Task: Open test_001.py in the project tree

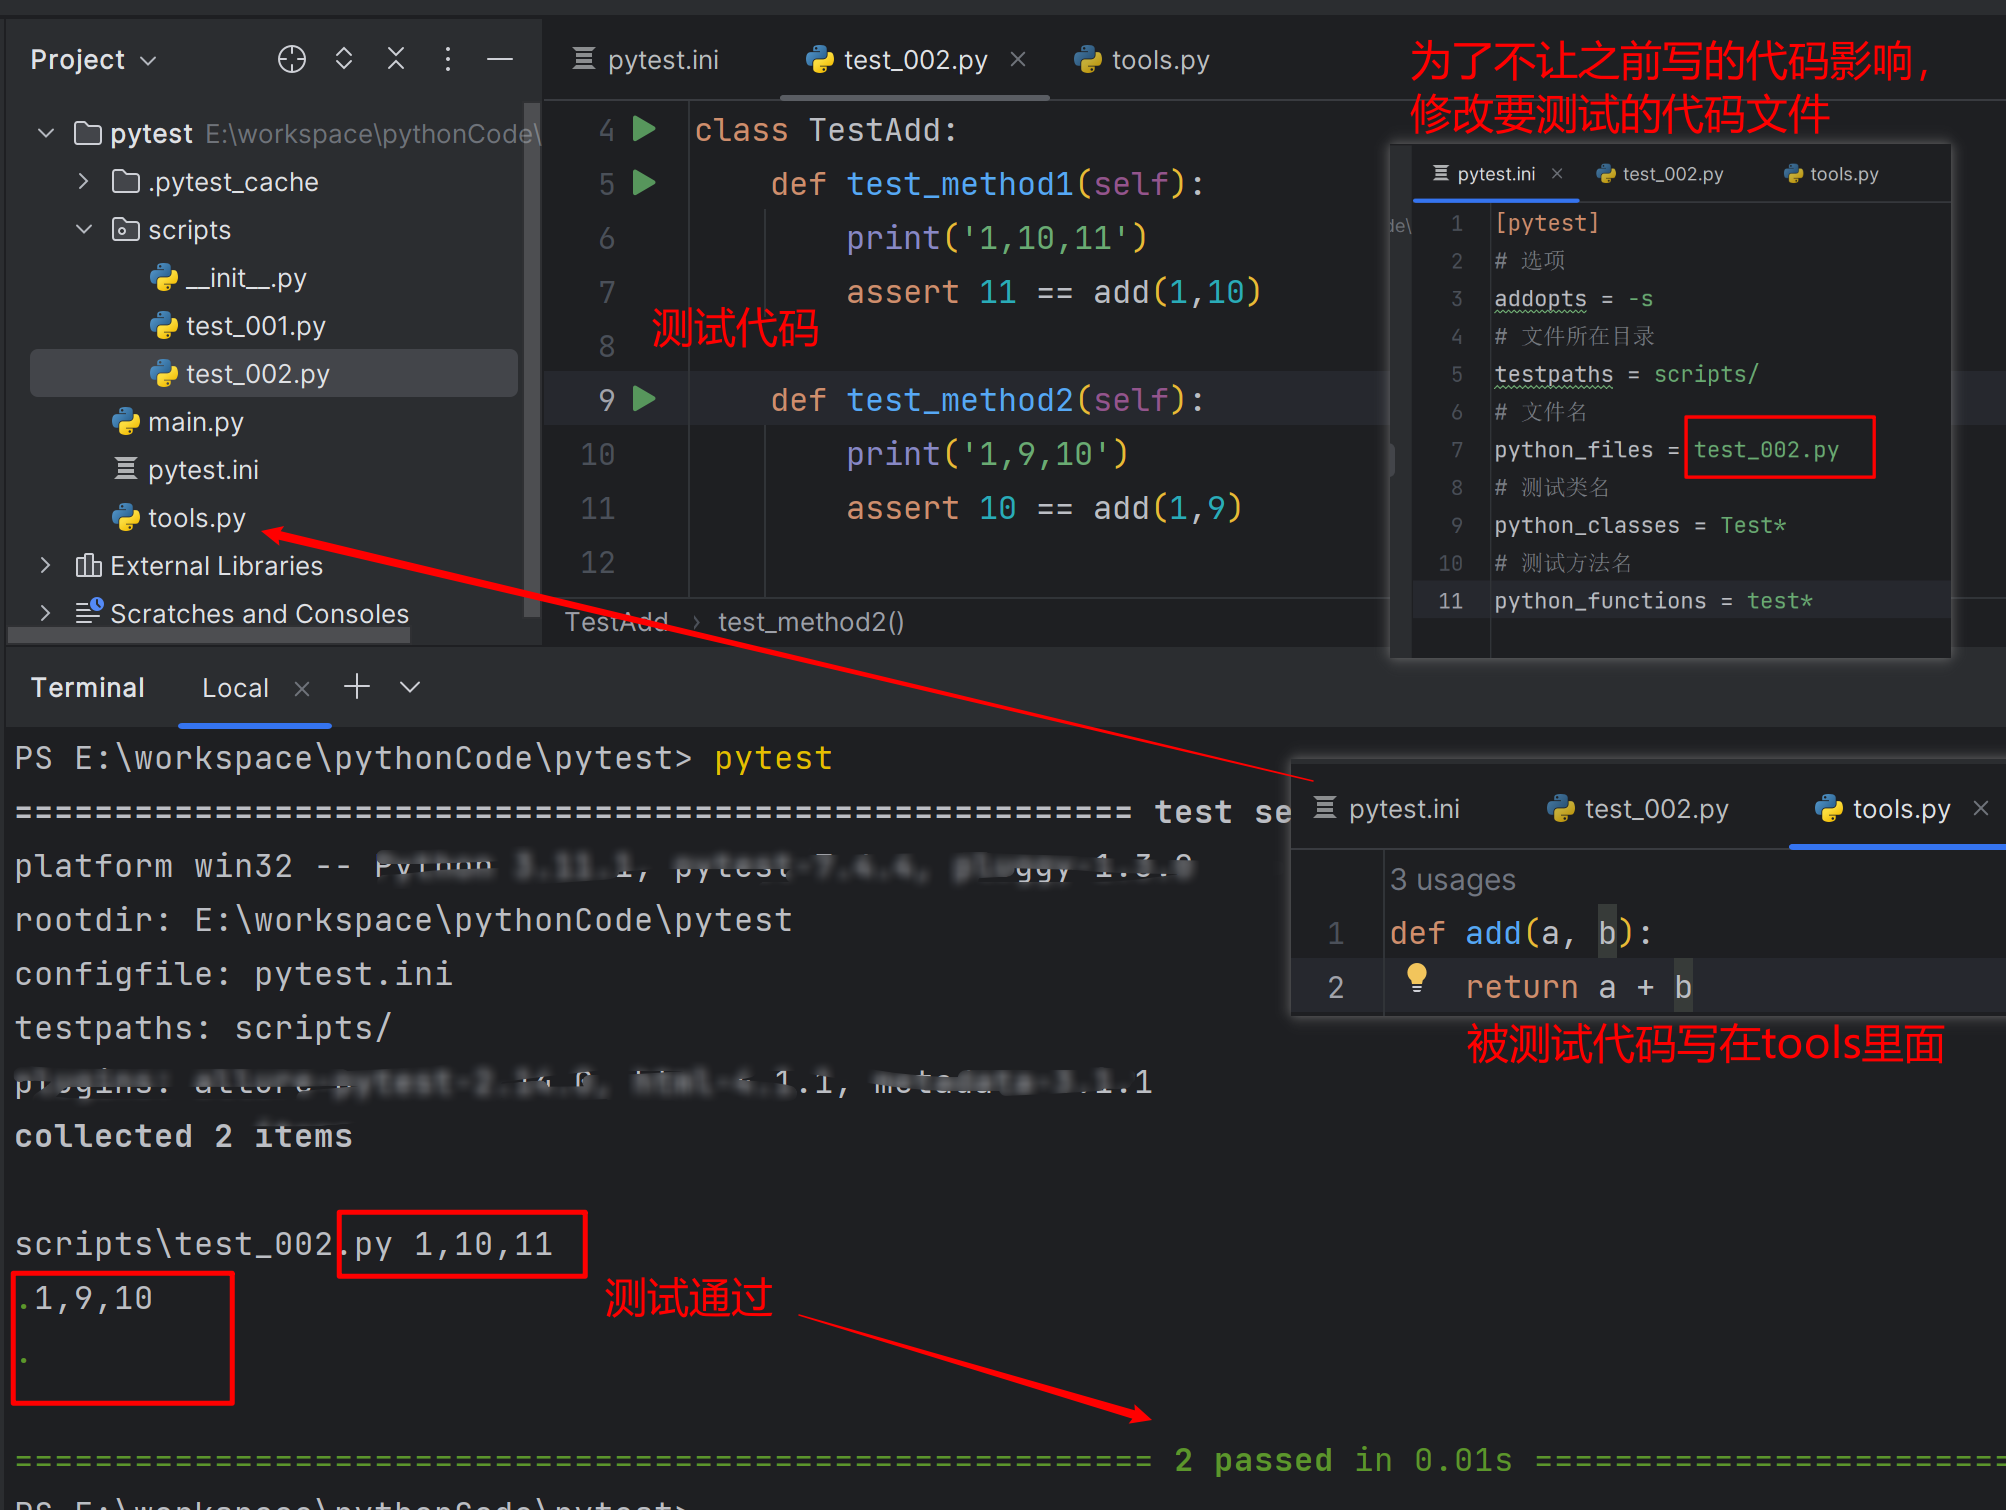Action: 255,326
